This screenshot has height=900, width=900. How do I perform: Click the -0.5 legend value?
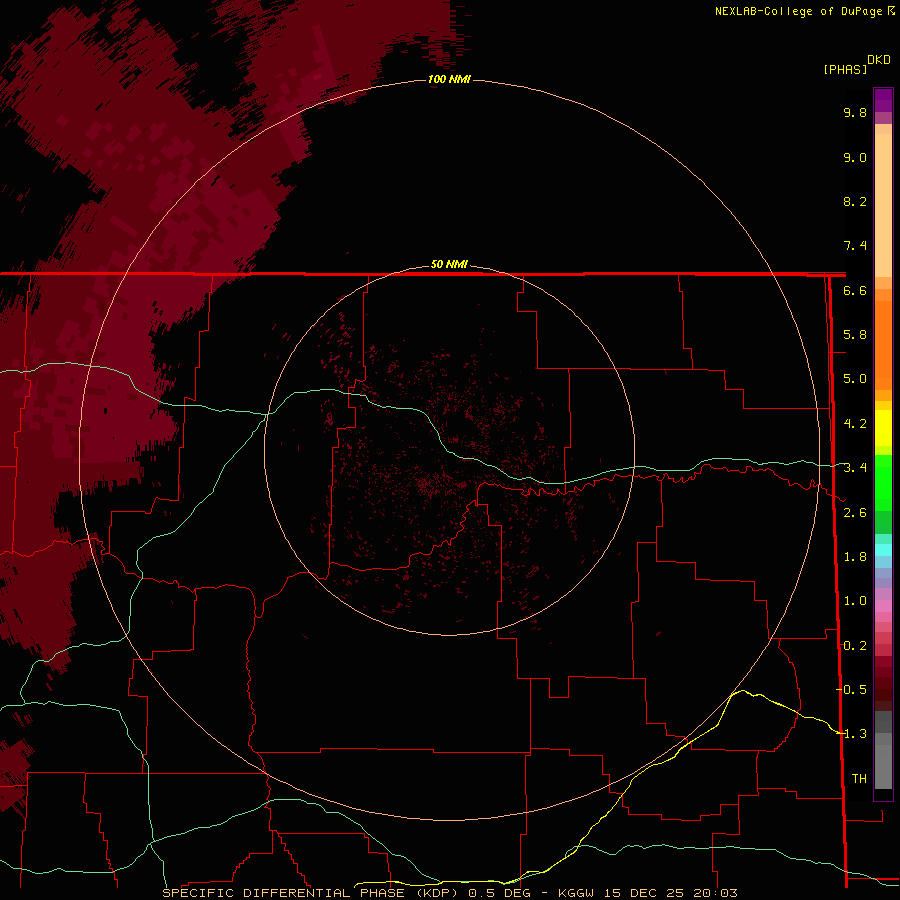point(852,689)
